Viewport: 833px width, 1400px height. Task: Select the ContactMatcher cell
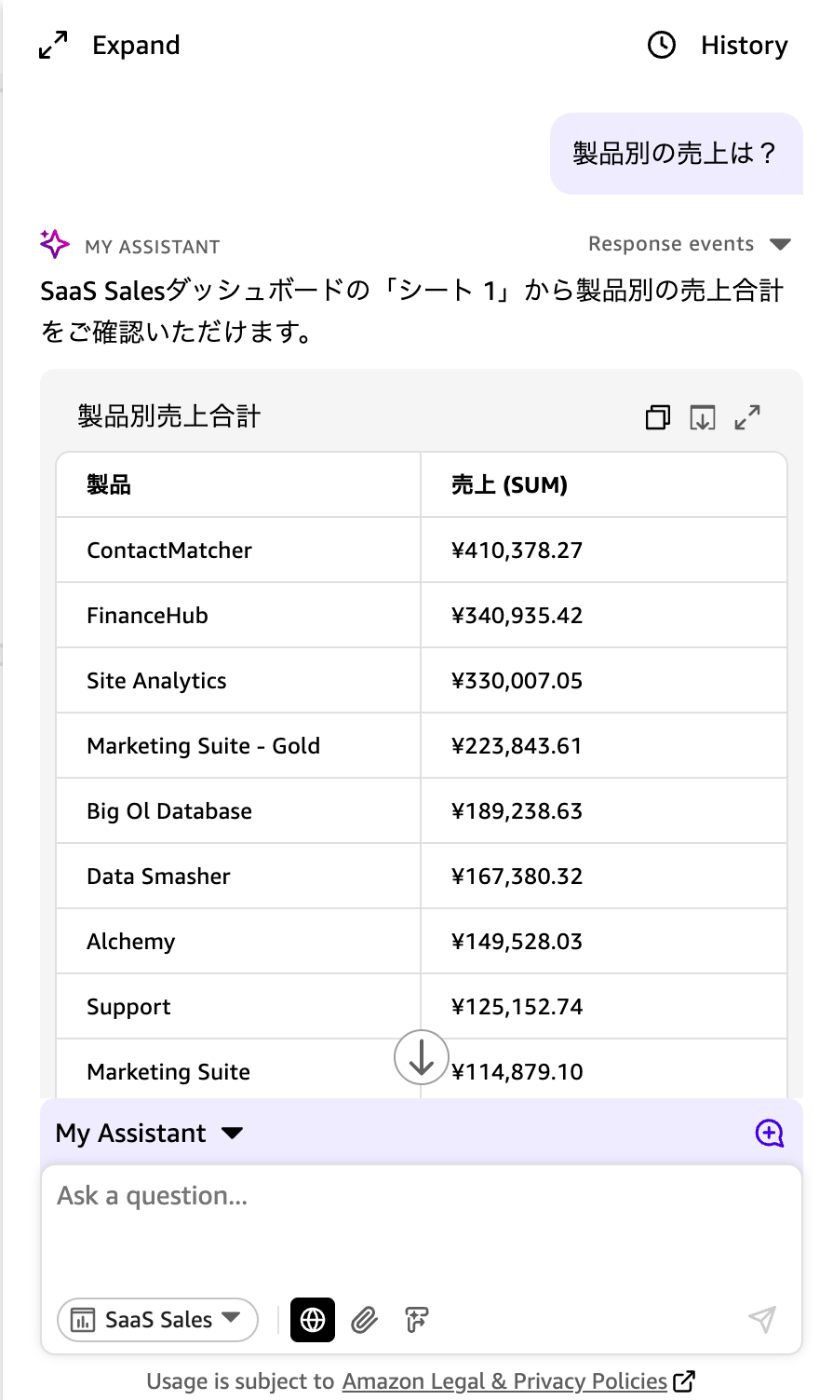(239, 550)
